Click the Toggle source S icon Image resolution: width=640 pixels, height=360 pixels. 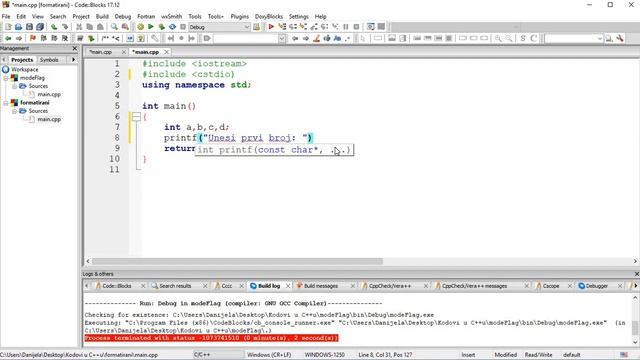[x=523, y=38]
